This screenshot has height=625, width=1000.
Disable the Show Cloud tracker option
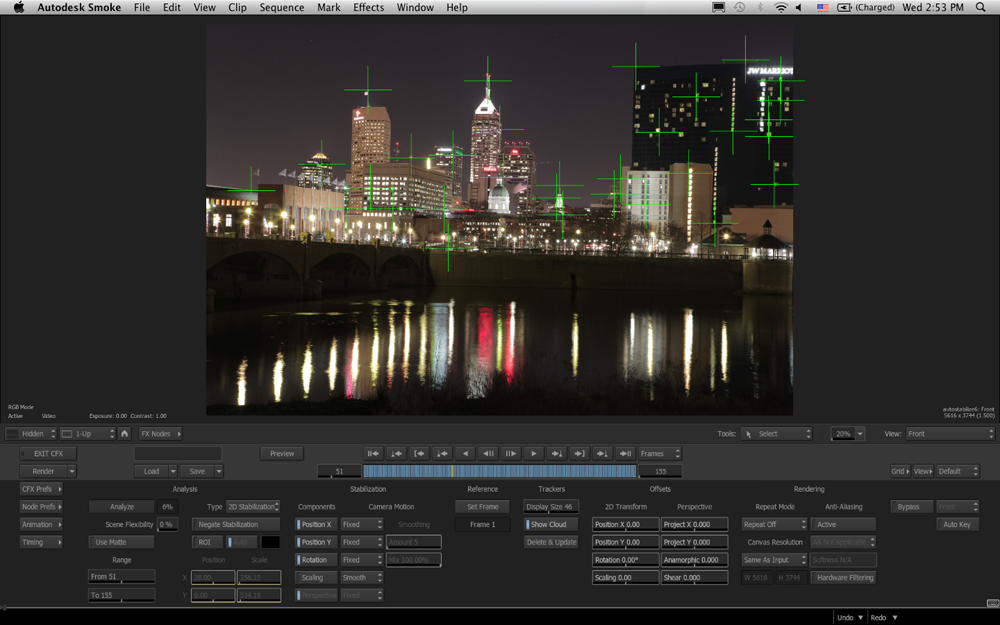(550, 524)
